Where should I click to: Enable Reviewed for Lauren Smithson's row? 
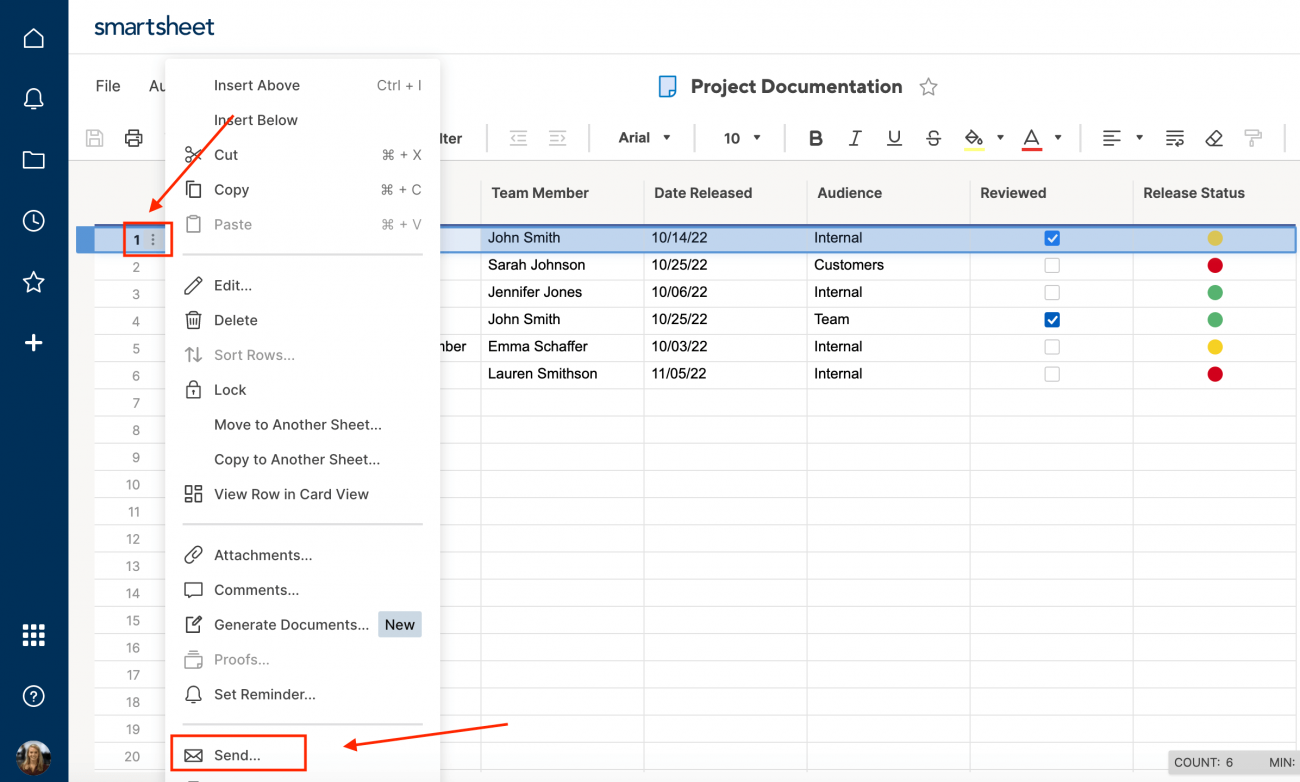tap(1052, 374)
